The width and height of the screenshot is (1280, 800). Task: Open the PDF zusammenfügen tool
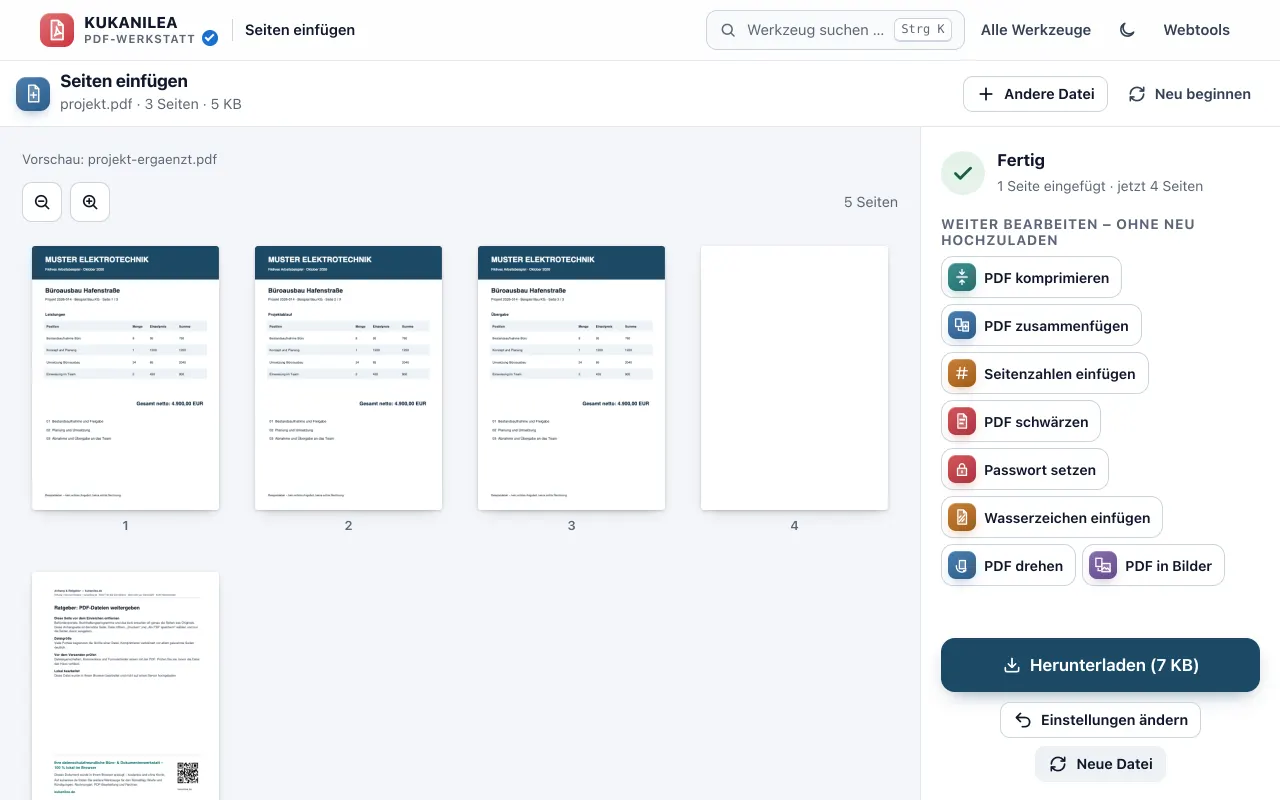tap(1041, 326)
